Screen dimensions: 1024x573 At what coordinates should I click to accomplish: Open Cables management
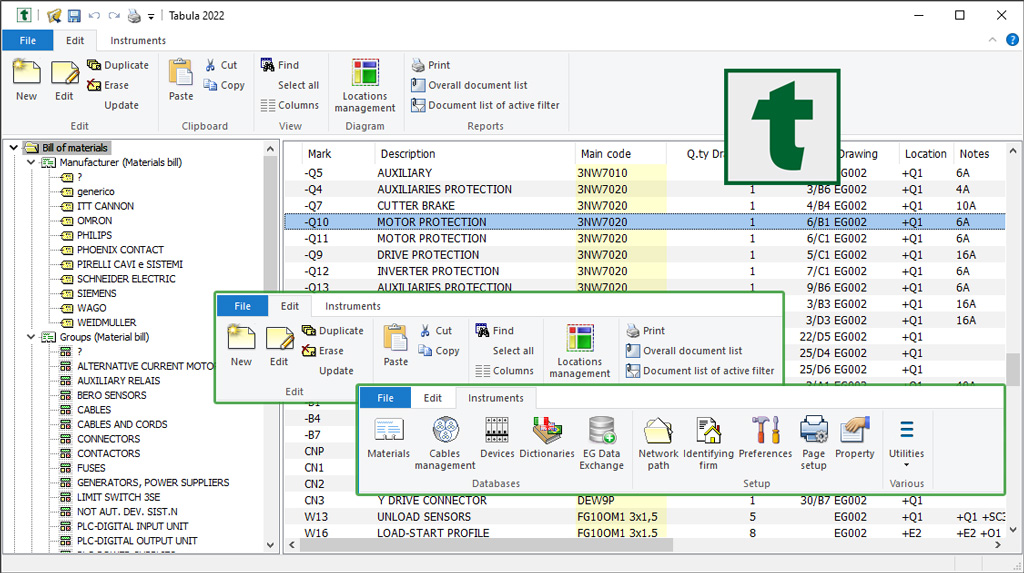point(445,443)
